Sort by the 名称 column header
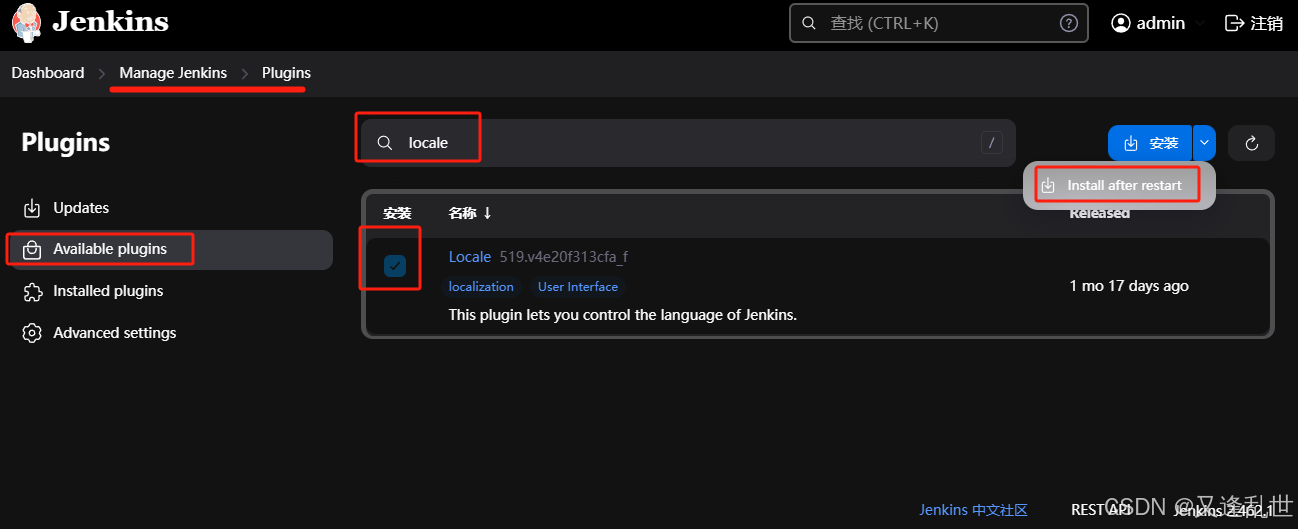 [x=470, y=213]
